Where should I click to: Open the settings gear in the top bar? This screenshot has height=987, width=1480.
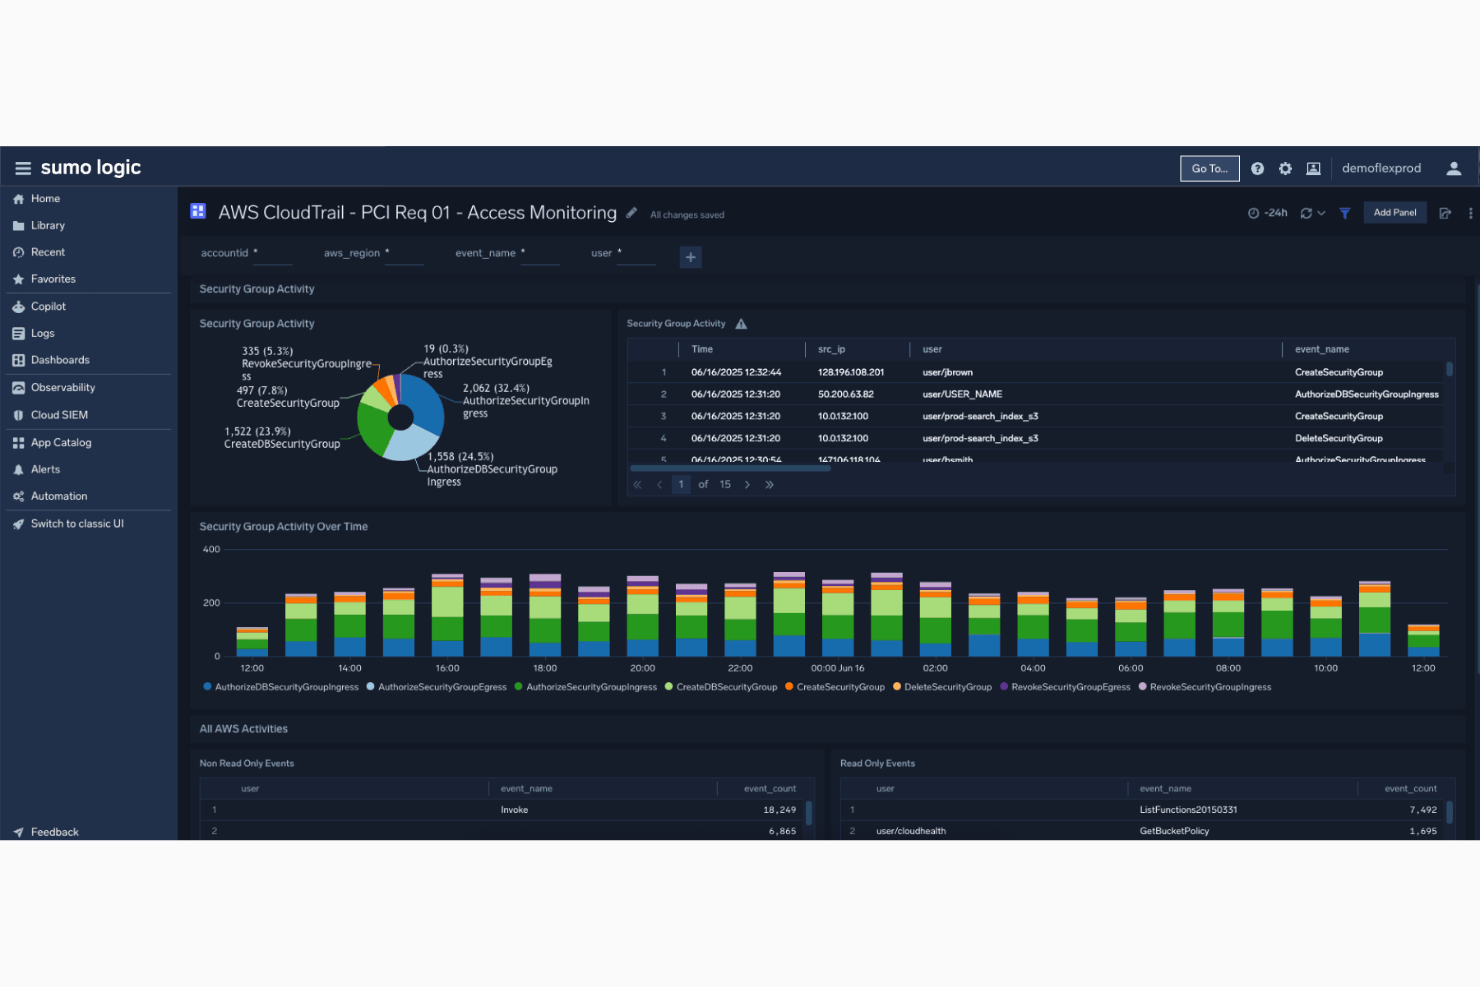(1285, 168)
